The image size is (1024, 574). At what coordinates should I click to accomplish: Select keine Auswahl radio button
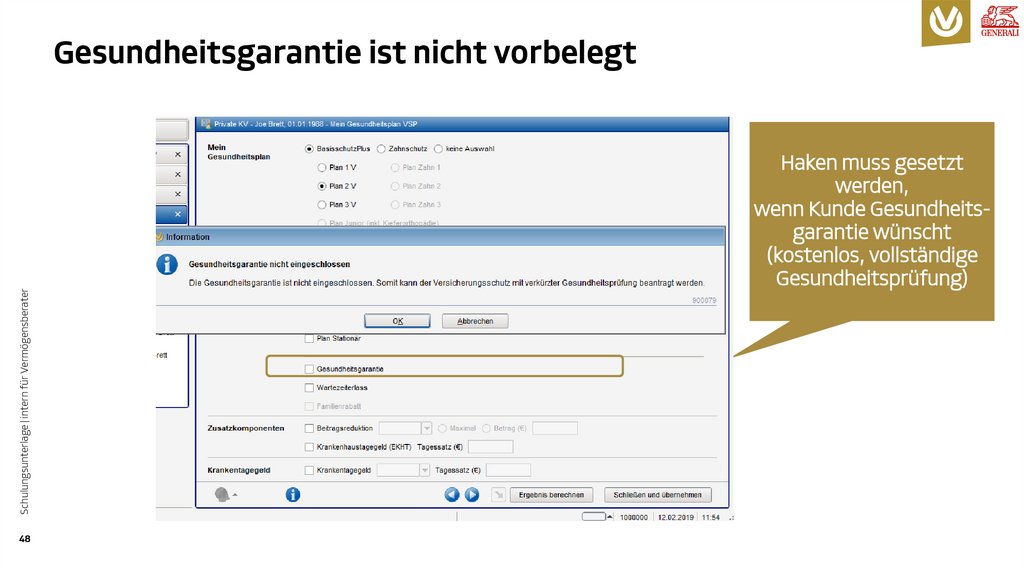tap(438, 149)
